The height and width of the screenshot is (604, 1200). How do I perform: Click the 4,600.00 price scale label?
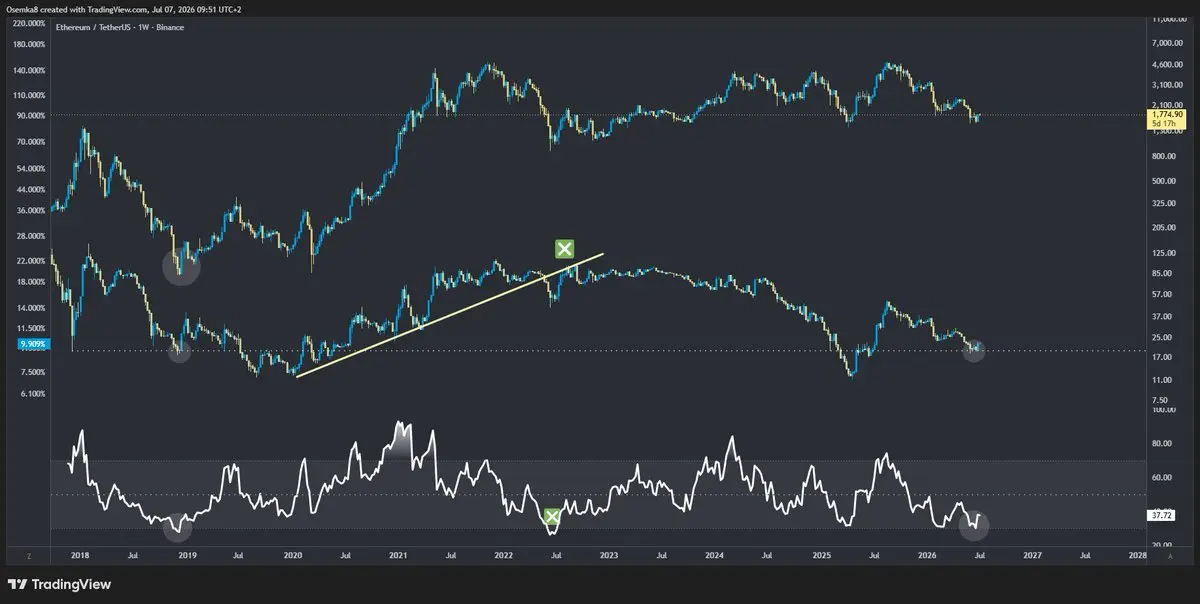click(1166, 65)
